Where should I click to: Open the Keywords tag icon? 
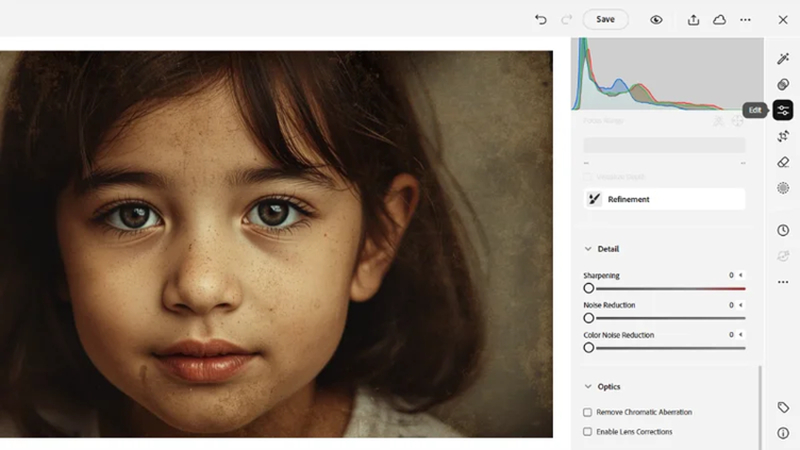783,407
